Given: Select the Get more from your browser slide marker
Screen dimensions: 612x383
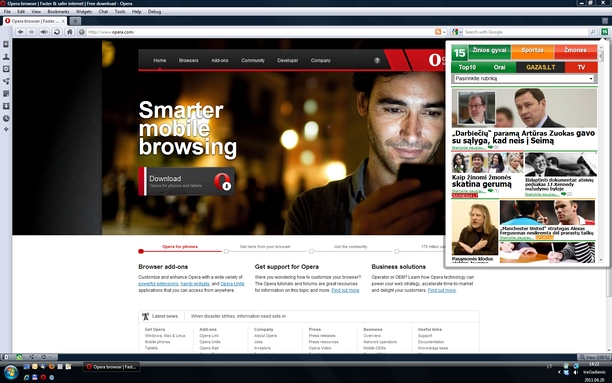Looking at the screenshot, I should 226,251.
